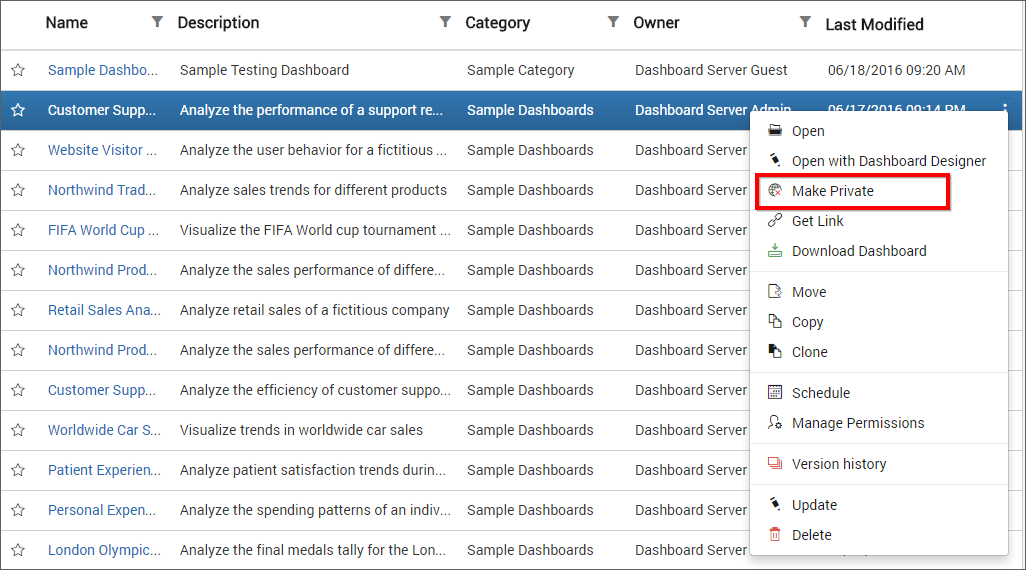Screen dimensions: 1026x570
Task: Star the Retail Sales Ana... dashboard
Action: point(18,310)
